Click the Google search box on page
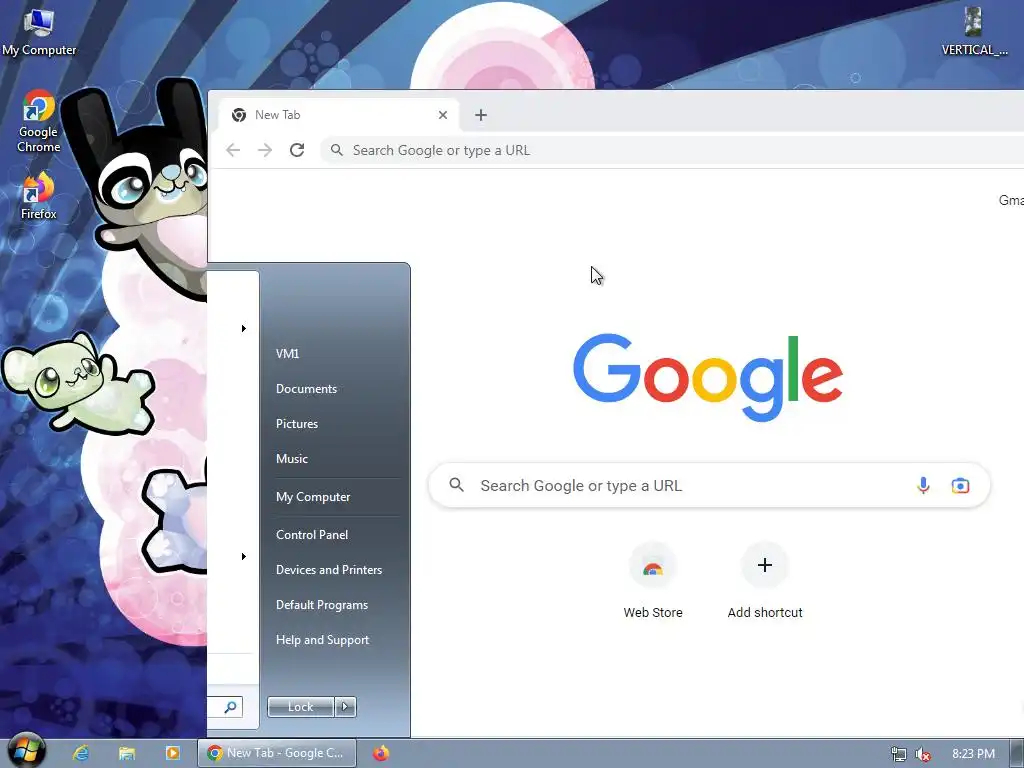1024x768 pixels. (x=709, y=485)
